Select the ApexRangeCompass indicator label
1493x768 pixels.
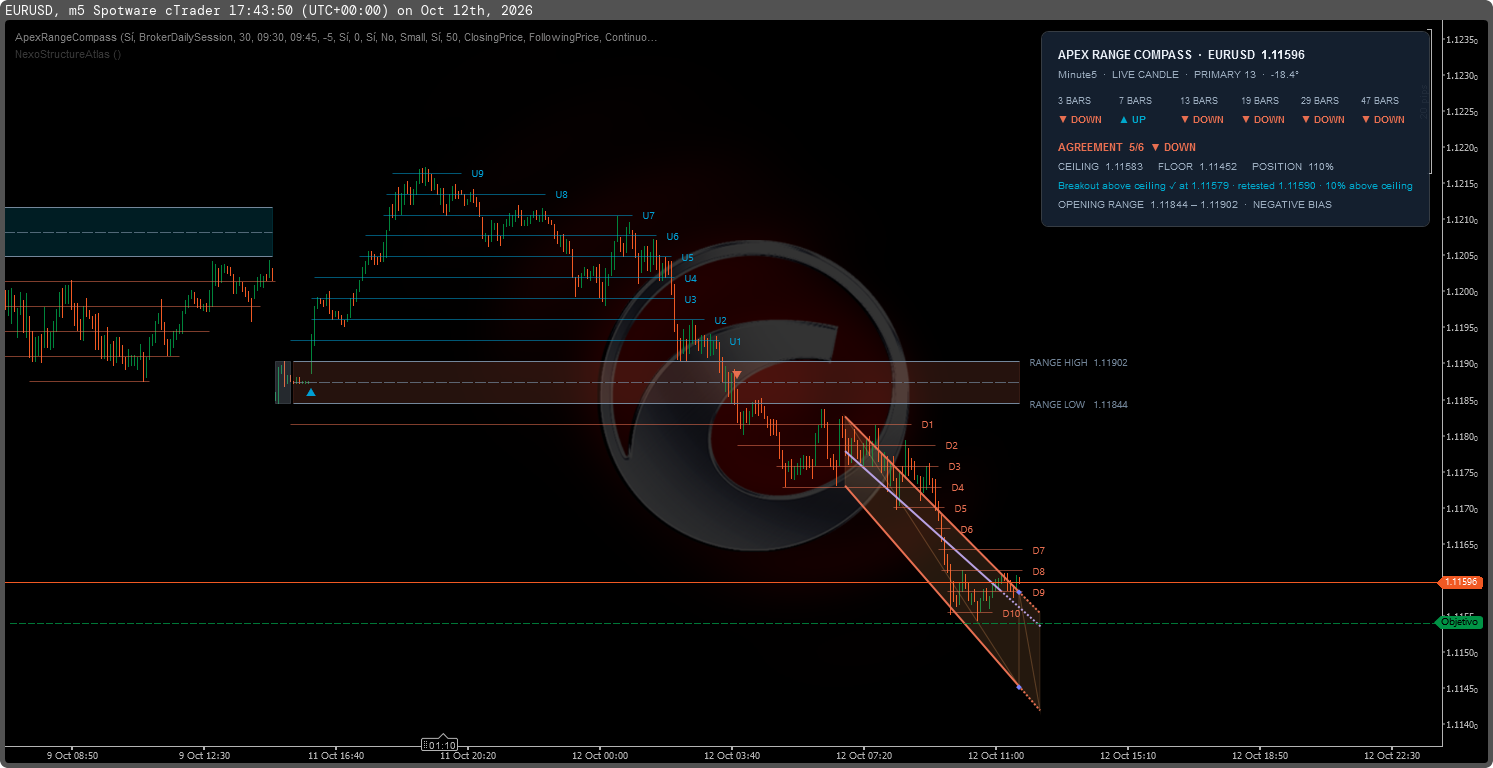point(335,37)
